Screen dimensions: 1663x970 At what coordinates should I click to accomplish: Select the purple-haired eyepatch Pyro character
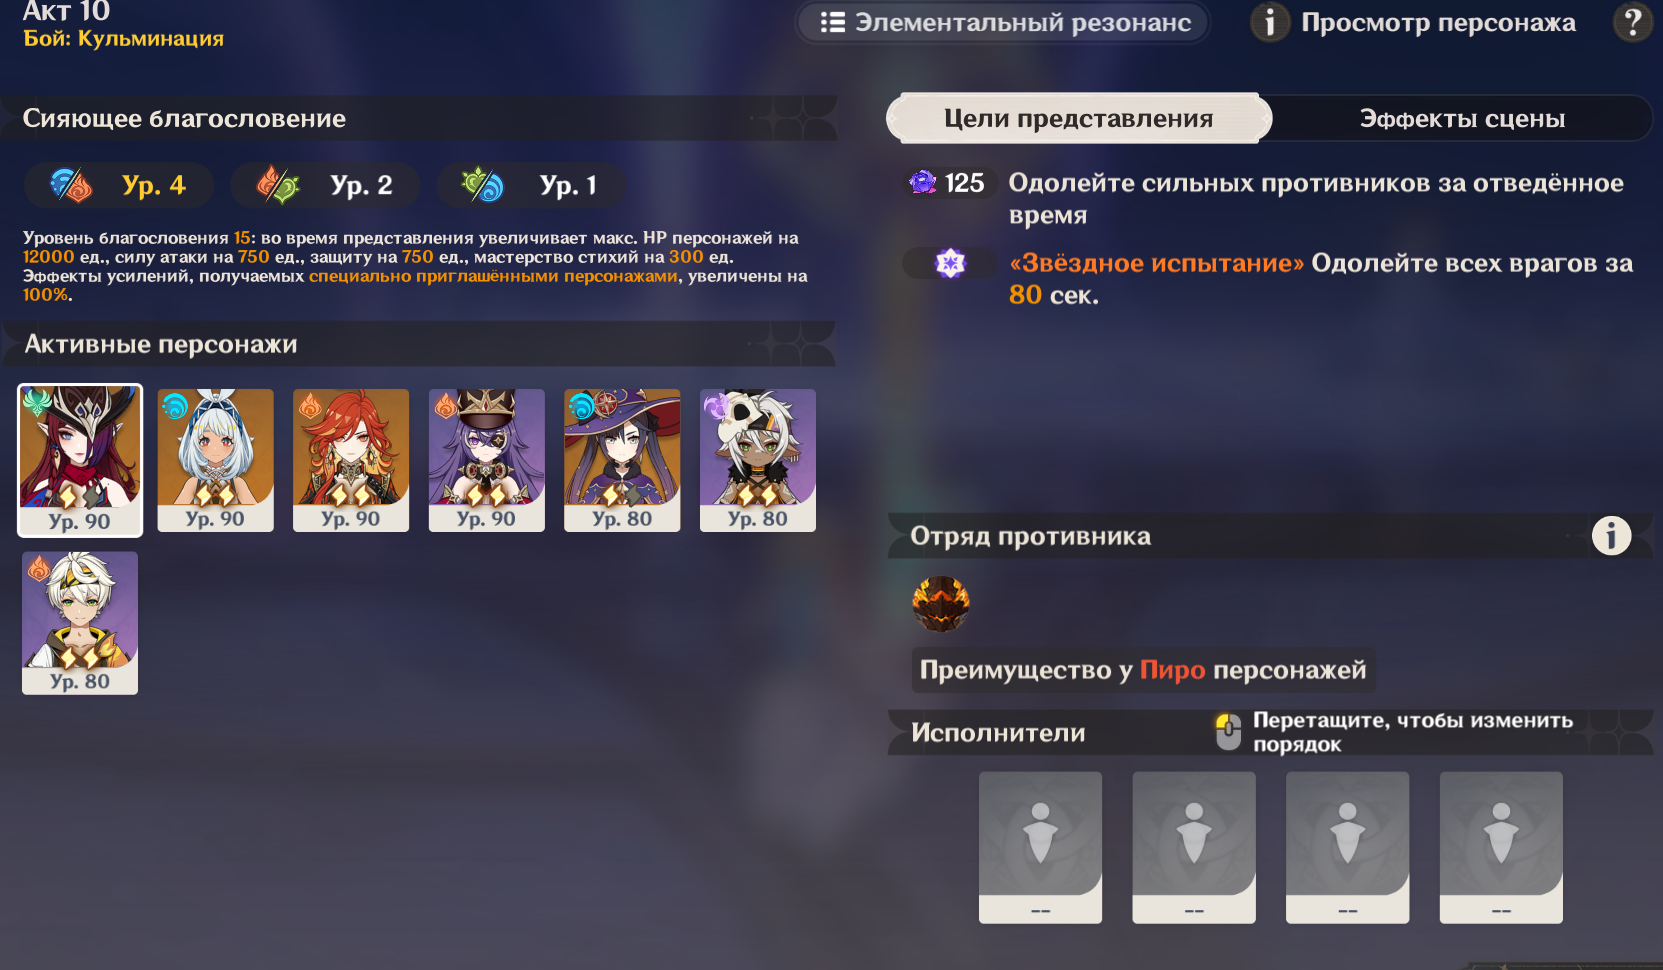coord(487,460)
